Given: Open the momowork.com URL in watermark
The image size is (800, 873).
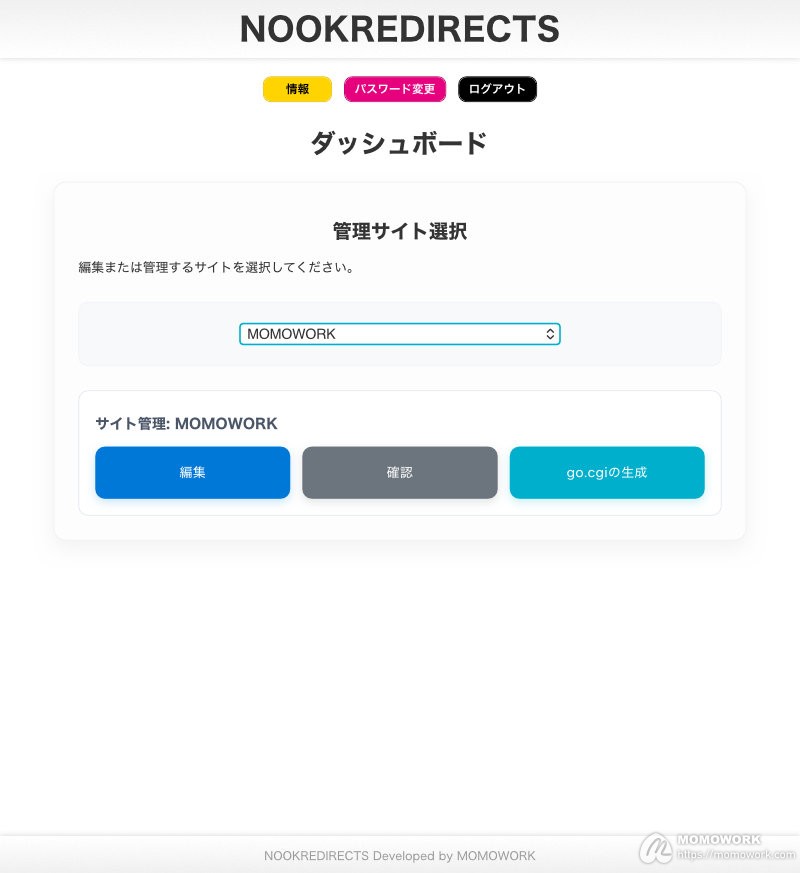Looking at the screenshot, I should [735, 855].
